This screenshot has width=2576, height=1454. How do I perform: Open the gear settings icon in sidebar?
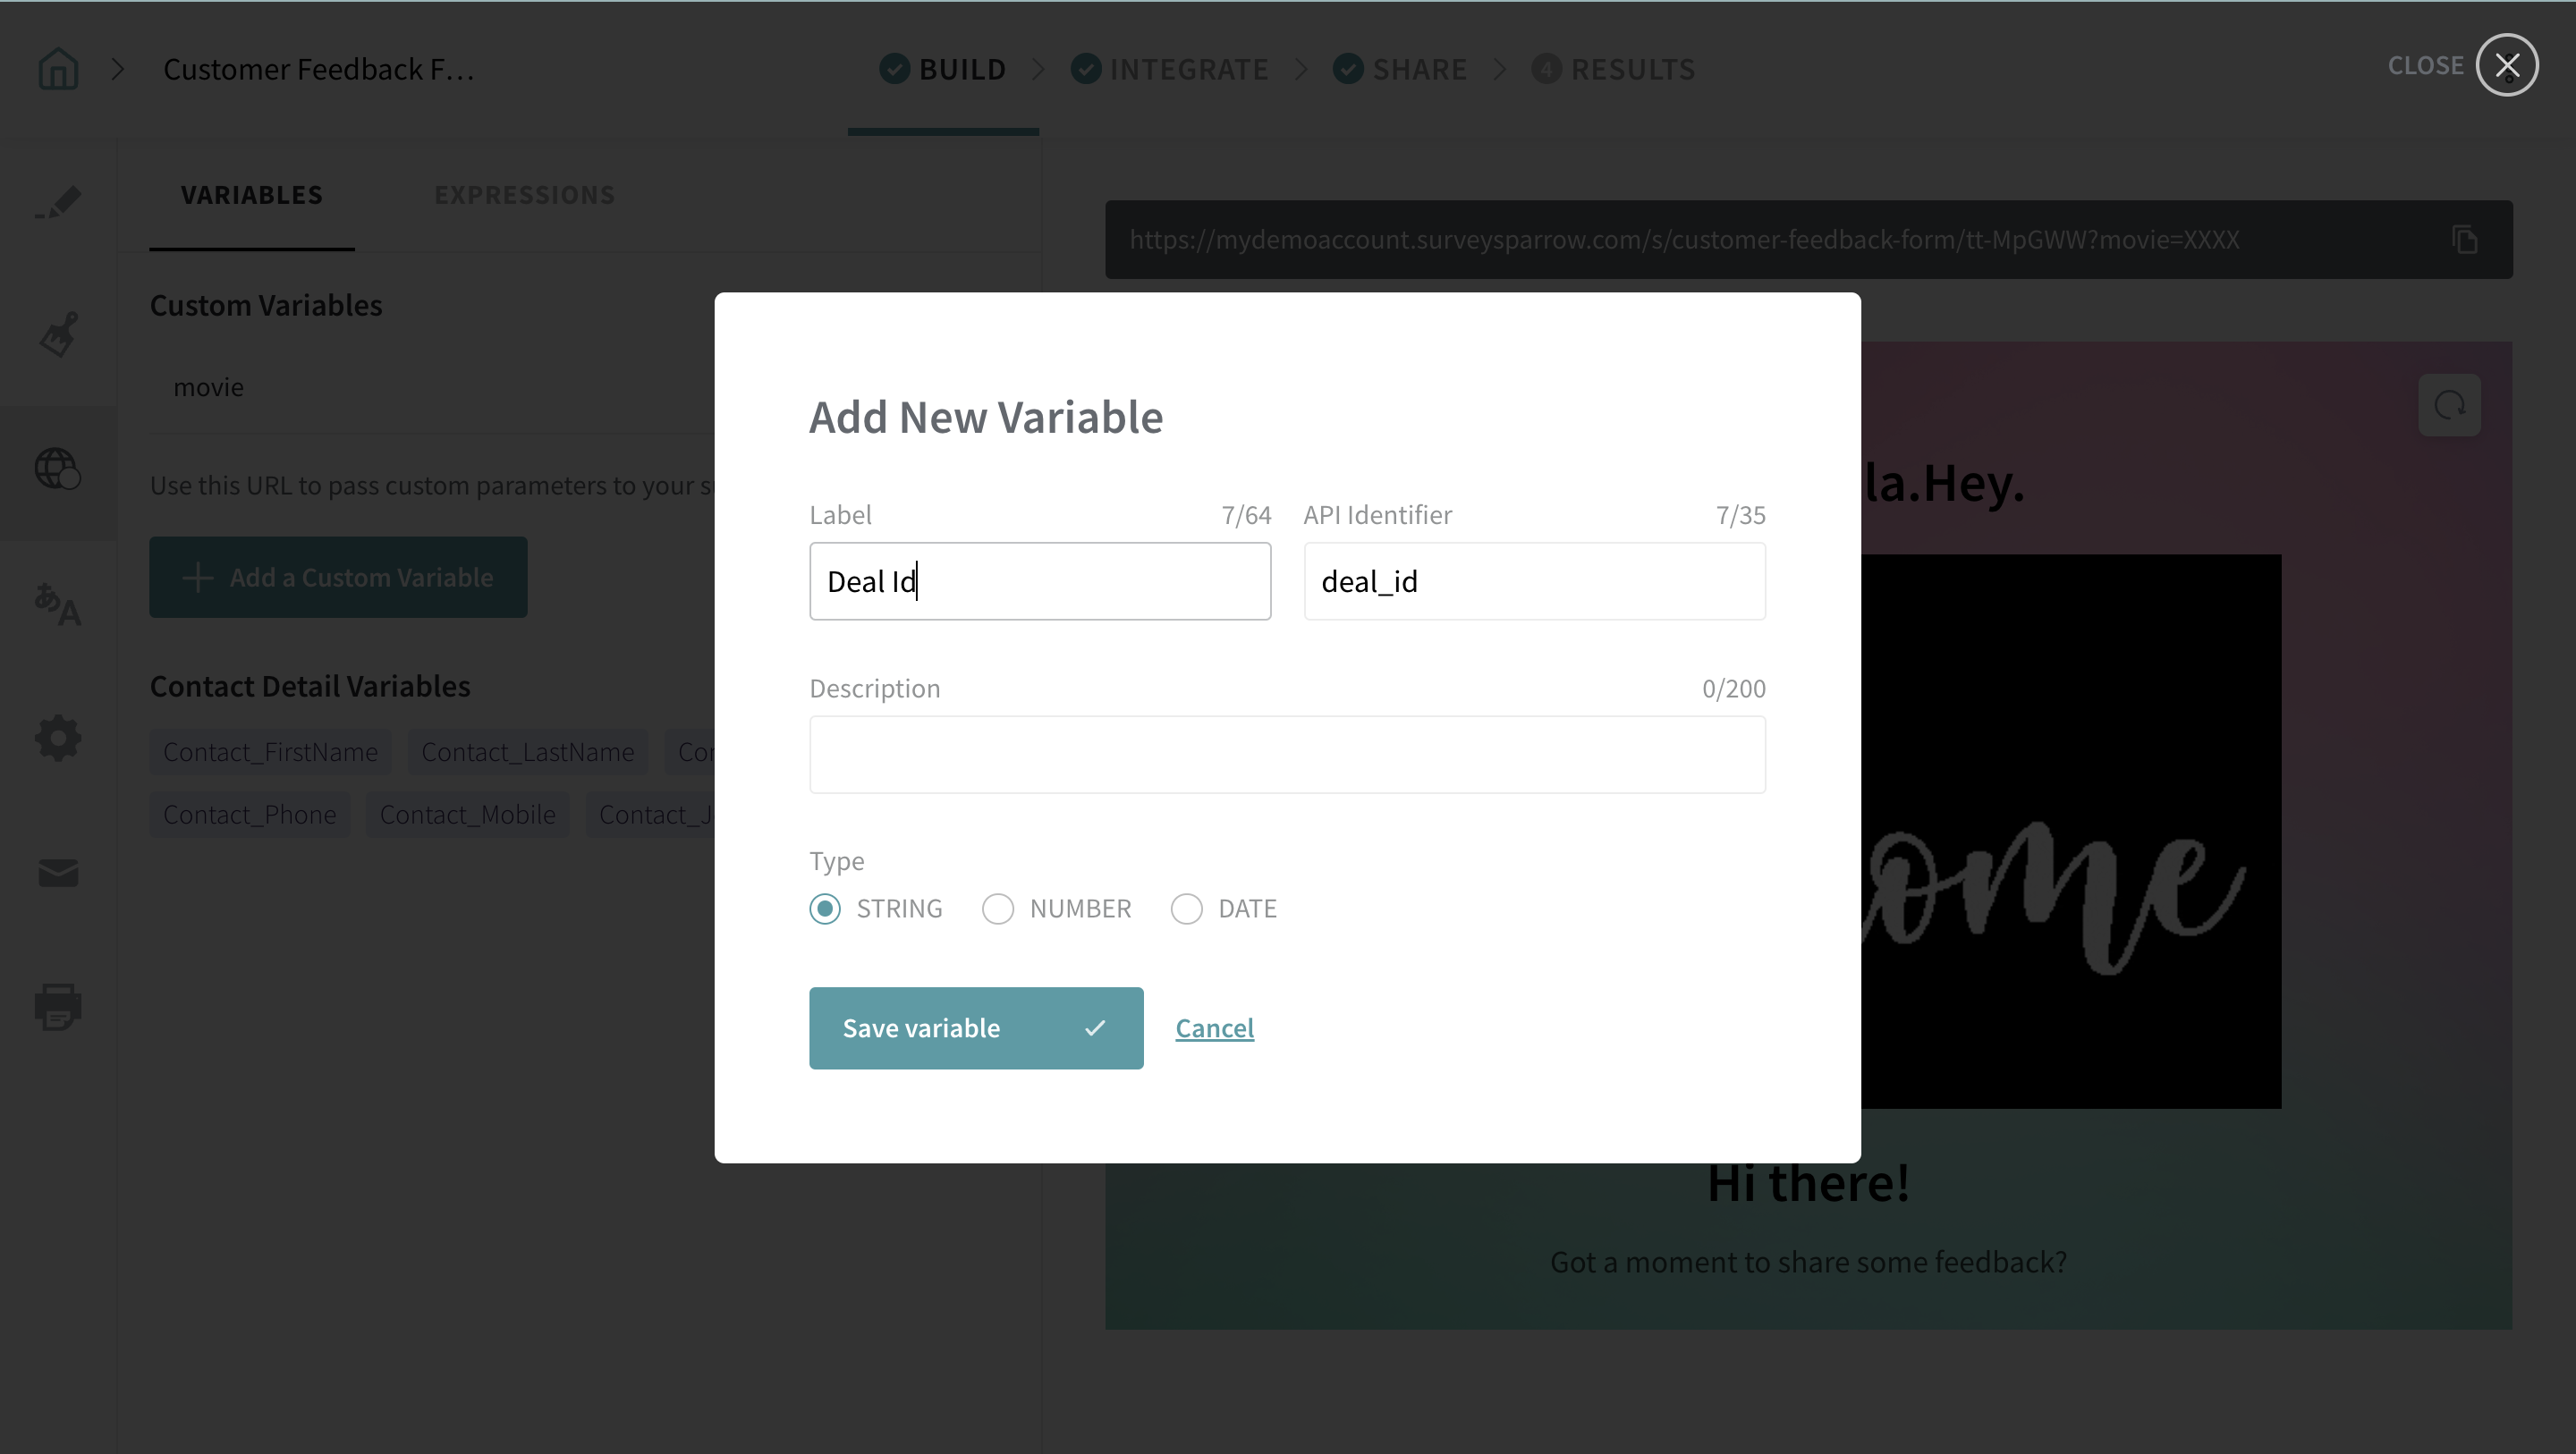point(58,738)
